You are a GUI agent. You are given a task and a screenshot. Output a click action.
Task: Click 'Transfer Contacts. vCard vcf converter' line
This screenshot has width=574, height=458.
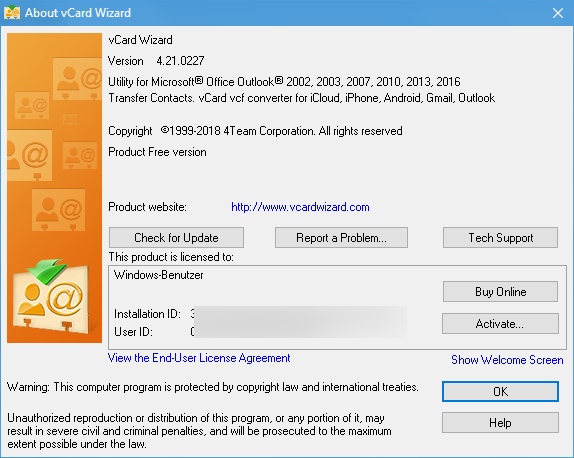[x=302, y=98]
